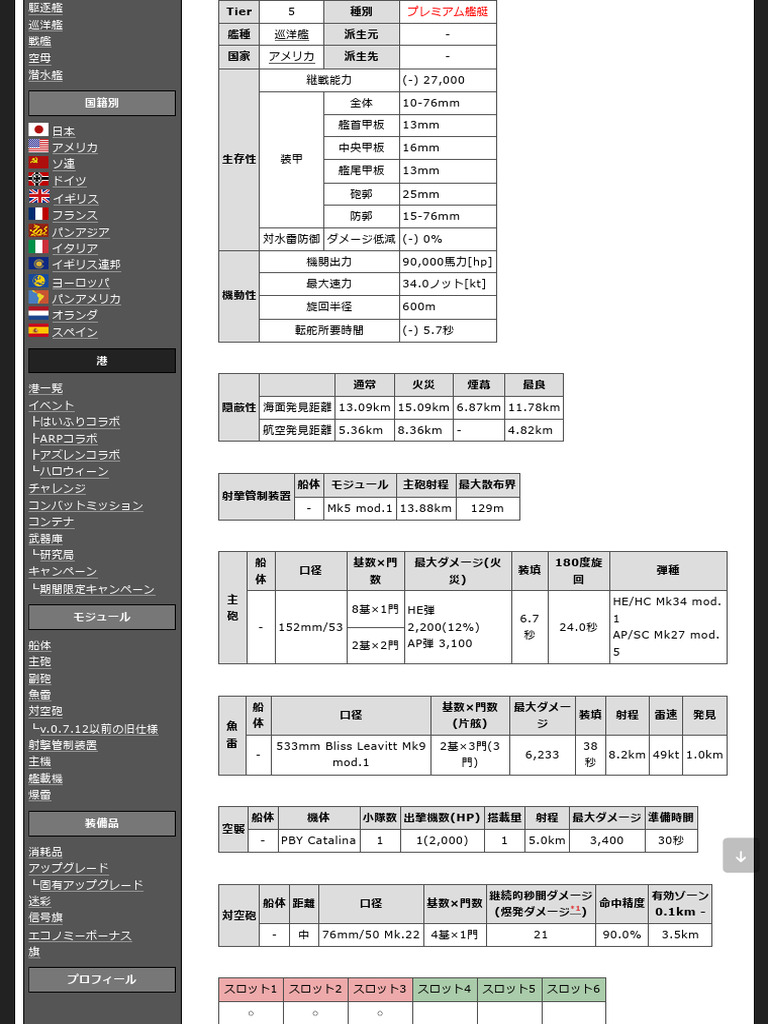Click footnote *1 in AA table header
Image resolution: width=768 pixels, height=1024 pixels.
pos(576,910)
